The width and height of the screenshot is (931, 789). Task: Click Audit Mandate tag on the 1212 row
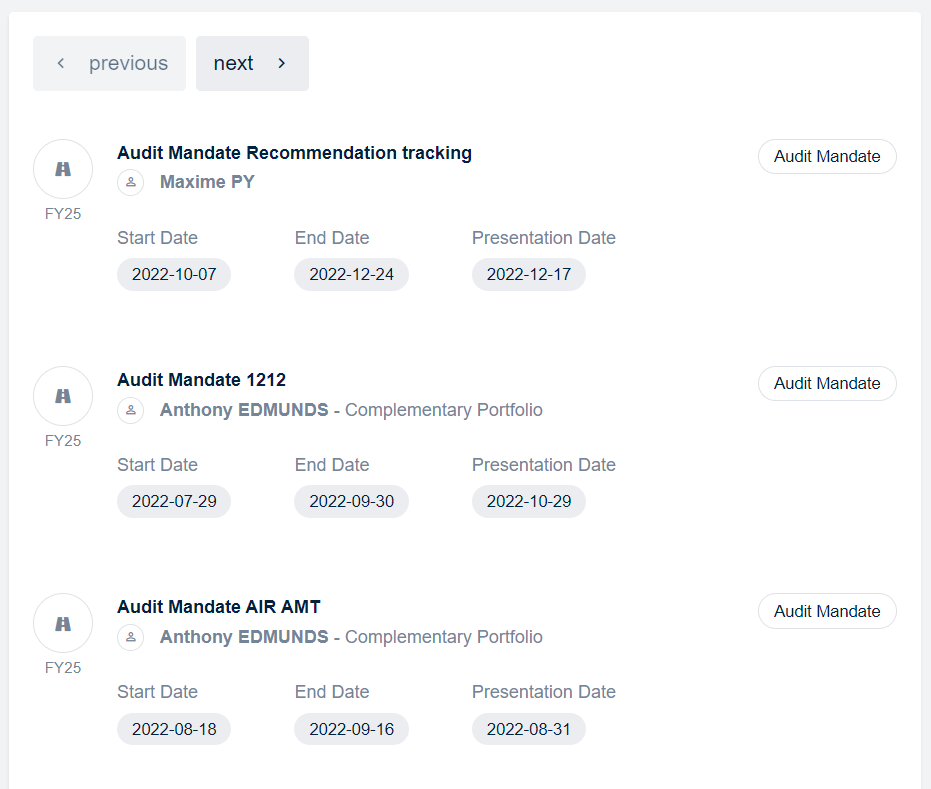coord(827,383)
